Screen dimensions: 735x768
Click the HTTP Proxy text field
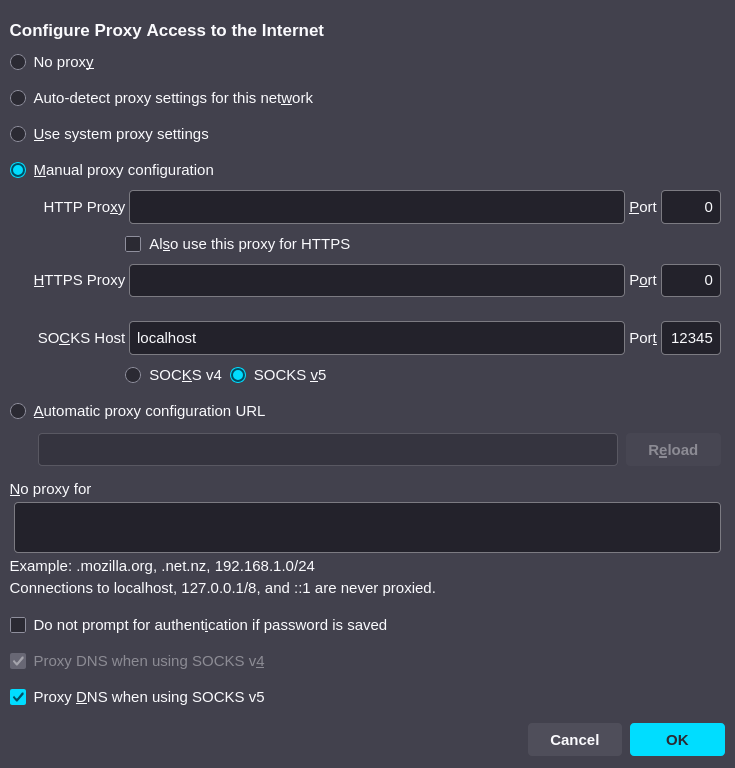click(376, 207)
